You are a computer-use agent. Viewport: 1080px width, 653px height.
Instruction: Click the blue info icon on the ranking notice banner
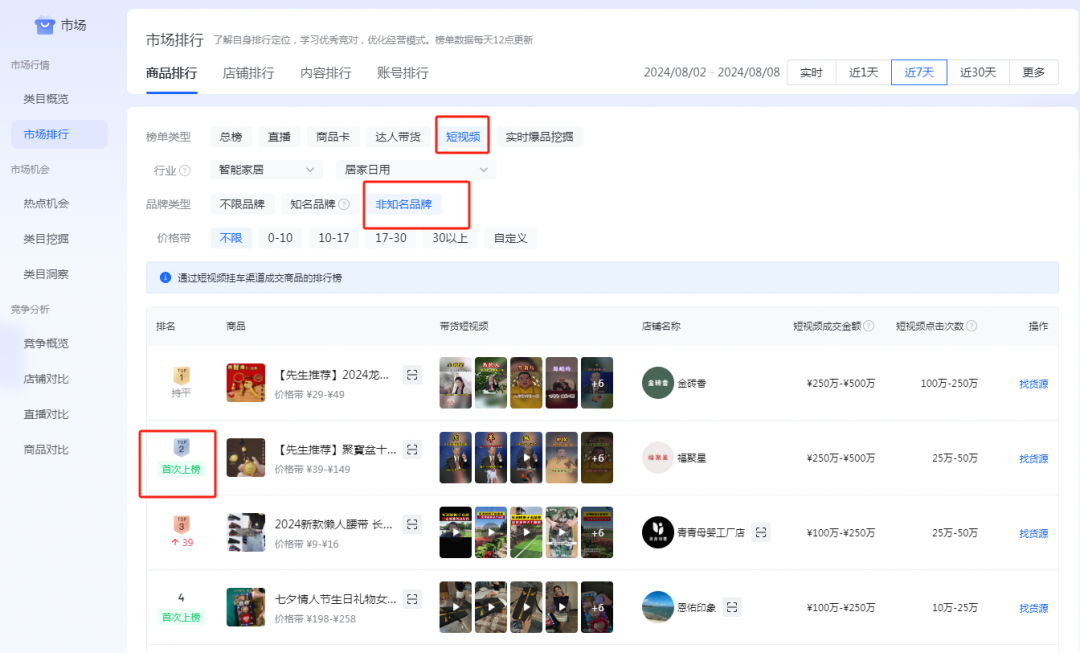[166, 275]
